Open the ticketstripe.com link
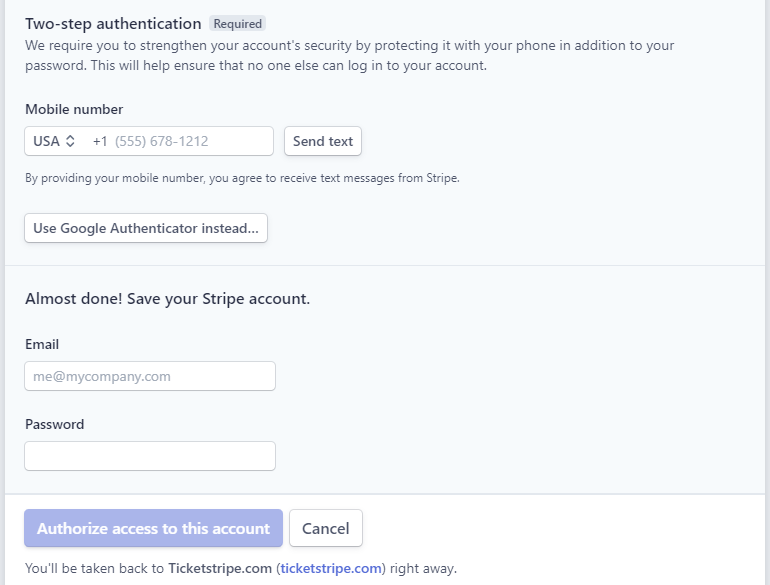This screenshot has width=770, height=585. (x=331, y=568)
